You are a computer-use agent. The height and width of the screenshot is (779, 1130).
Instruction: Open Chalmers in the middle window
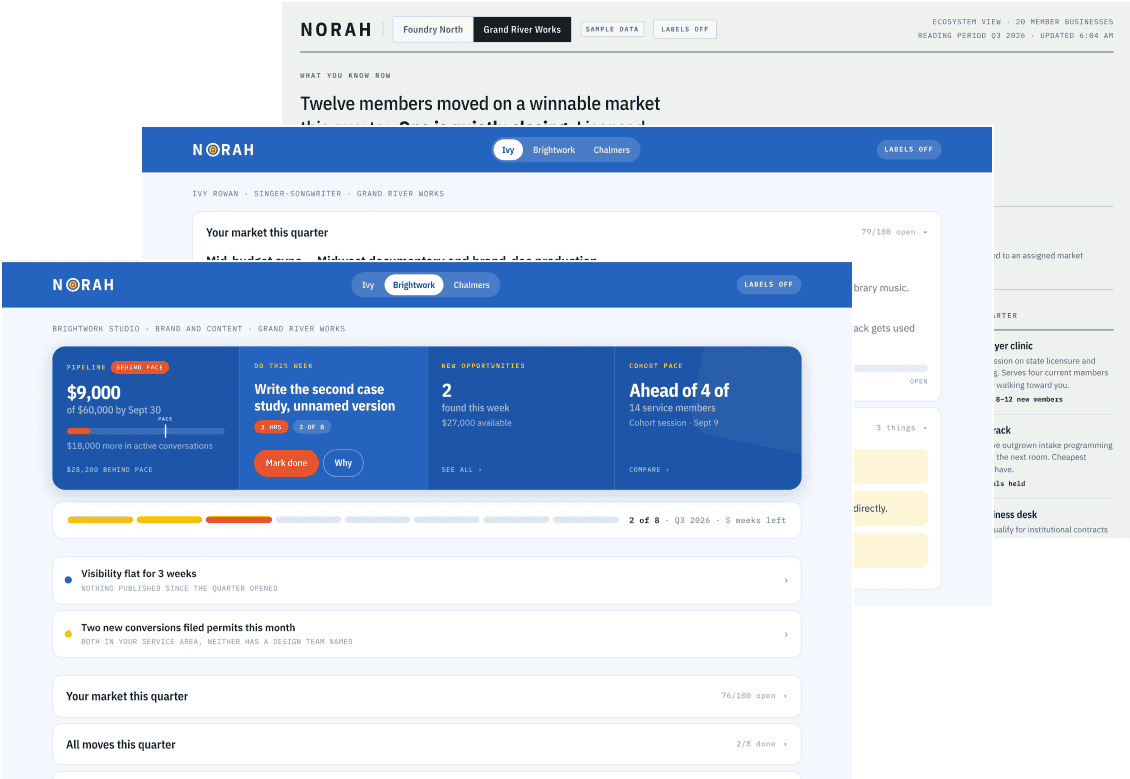pyautogui.click(x=611, y=150)
